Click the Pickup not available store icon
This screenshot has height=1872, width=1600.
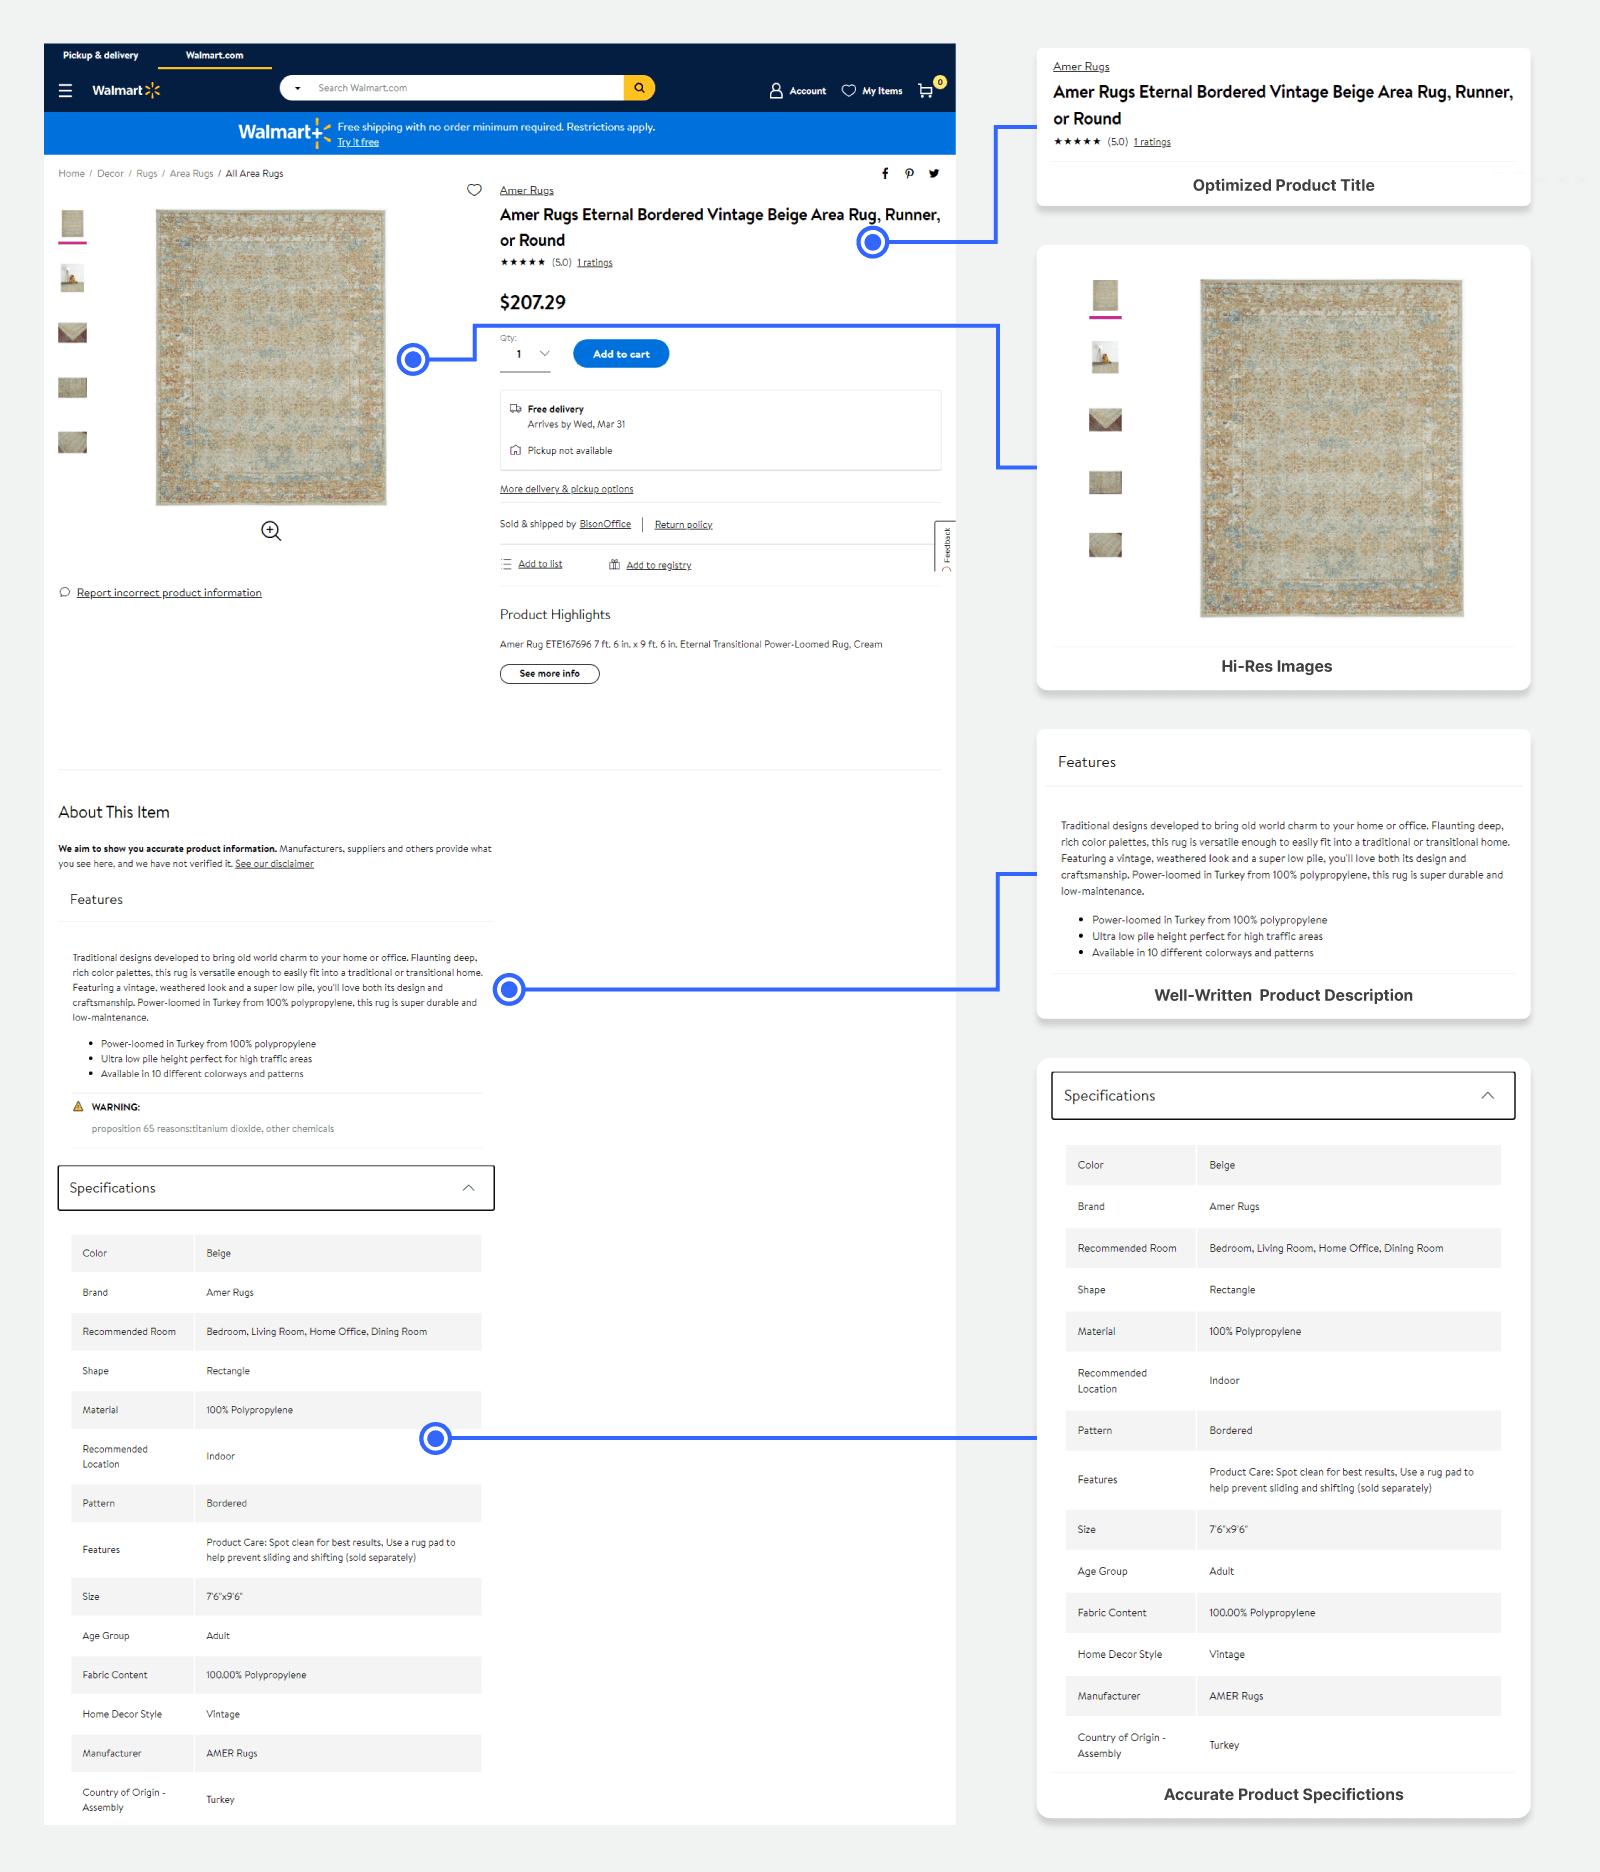click(x=515, y=451)
